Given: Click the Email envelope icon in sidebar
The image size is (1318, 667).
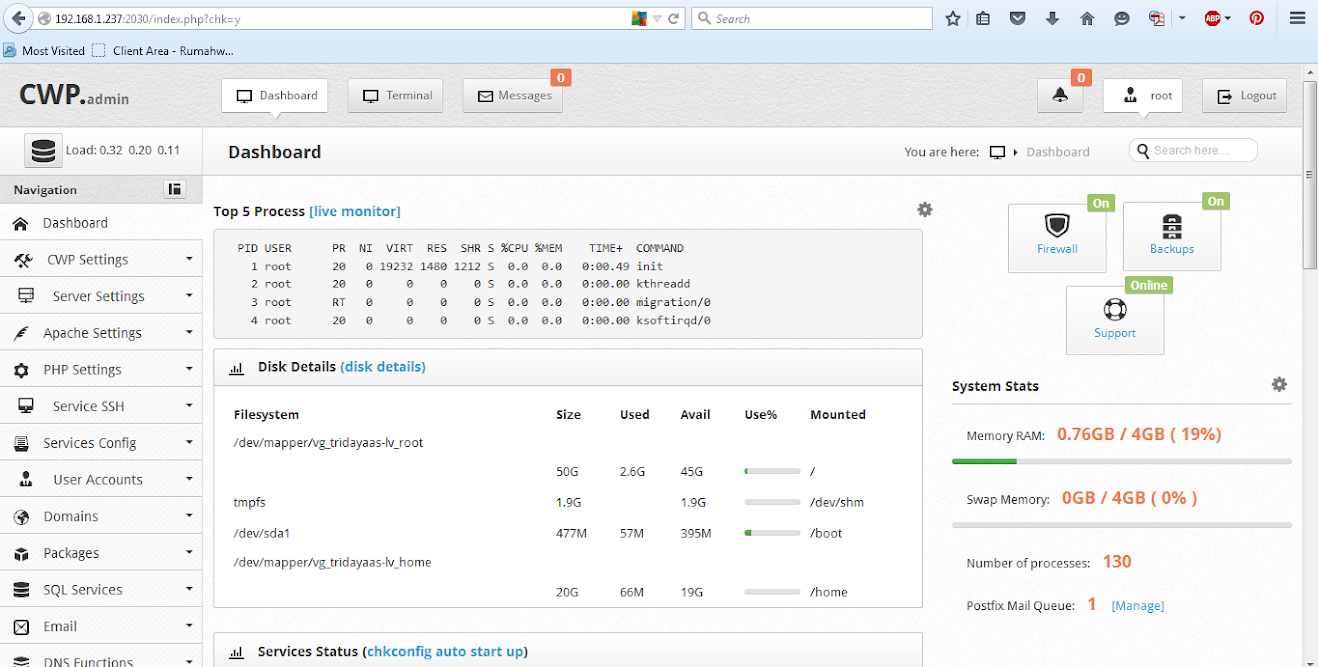Looking at the screenshot, I should pos(21,627).
